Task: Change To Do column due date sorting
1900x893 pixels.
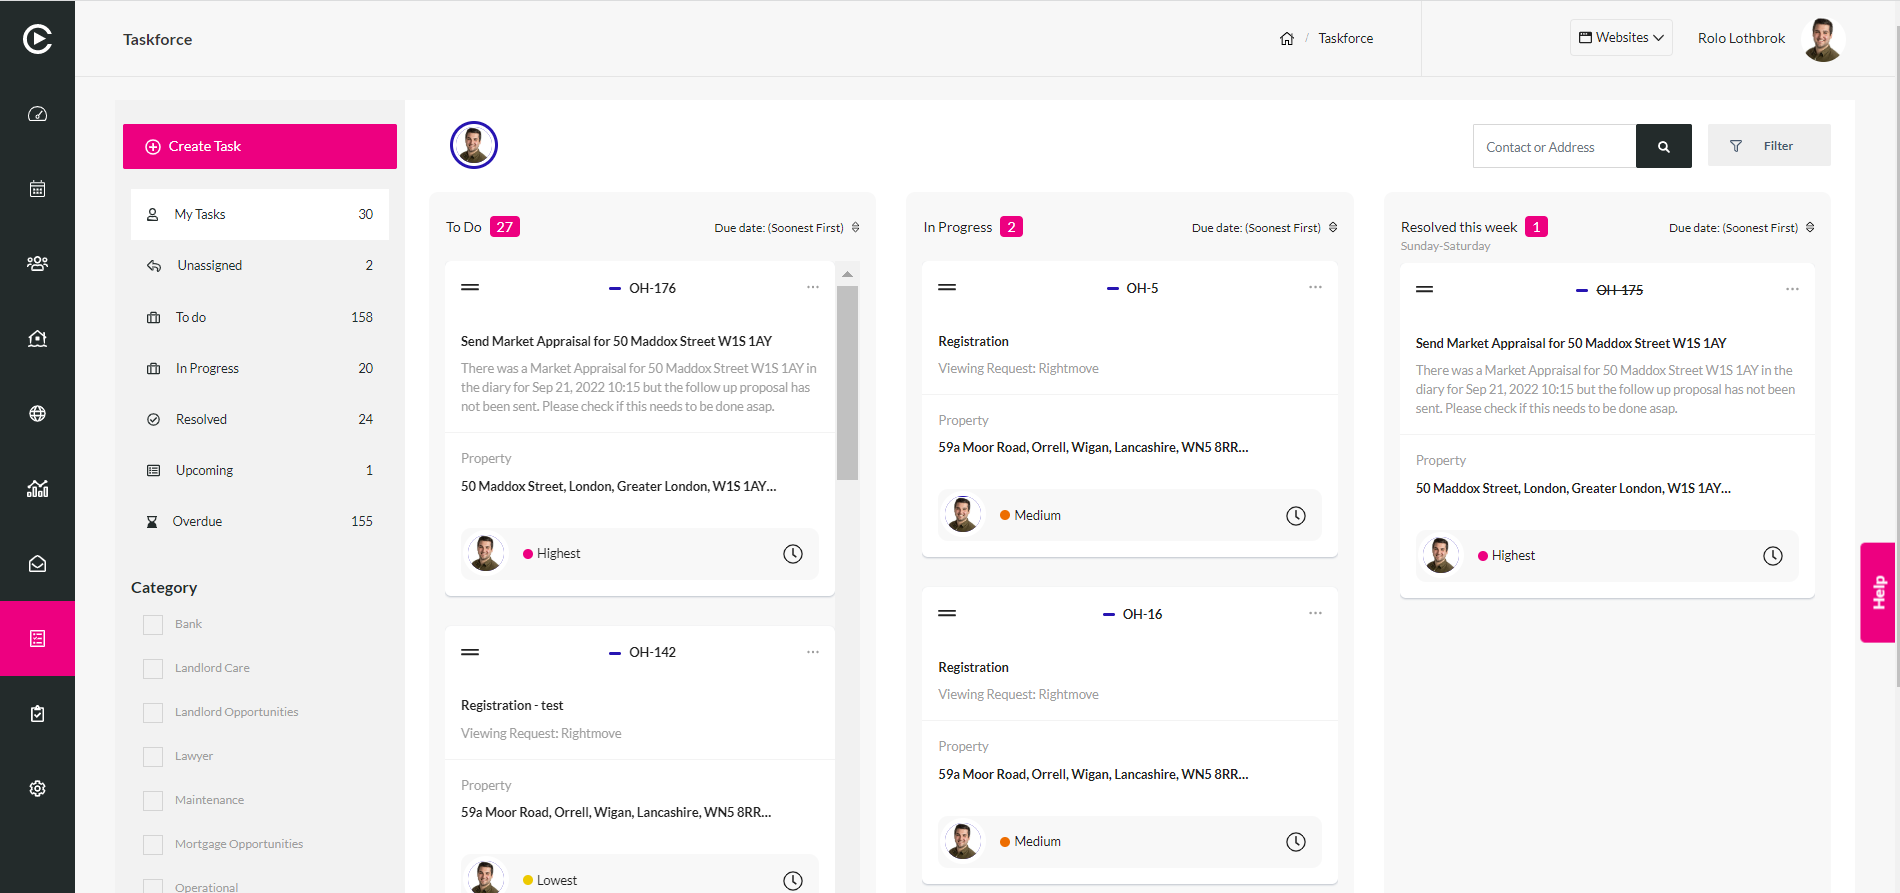Action: pyautogui.click(x=786, y=228)
